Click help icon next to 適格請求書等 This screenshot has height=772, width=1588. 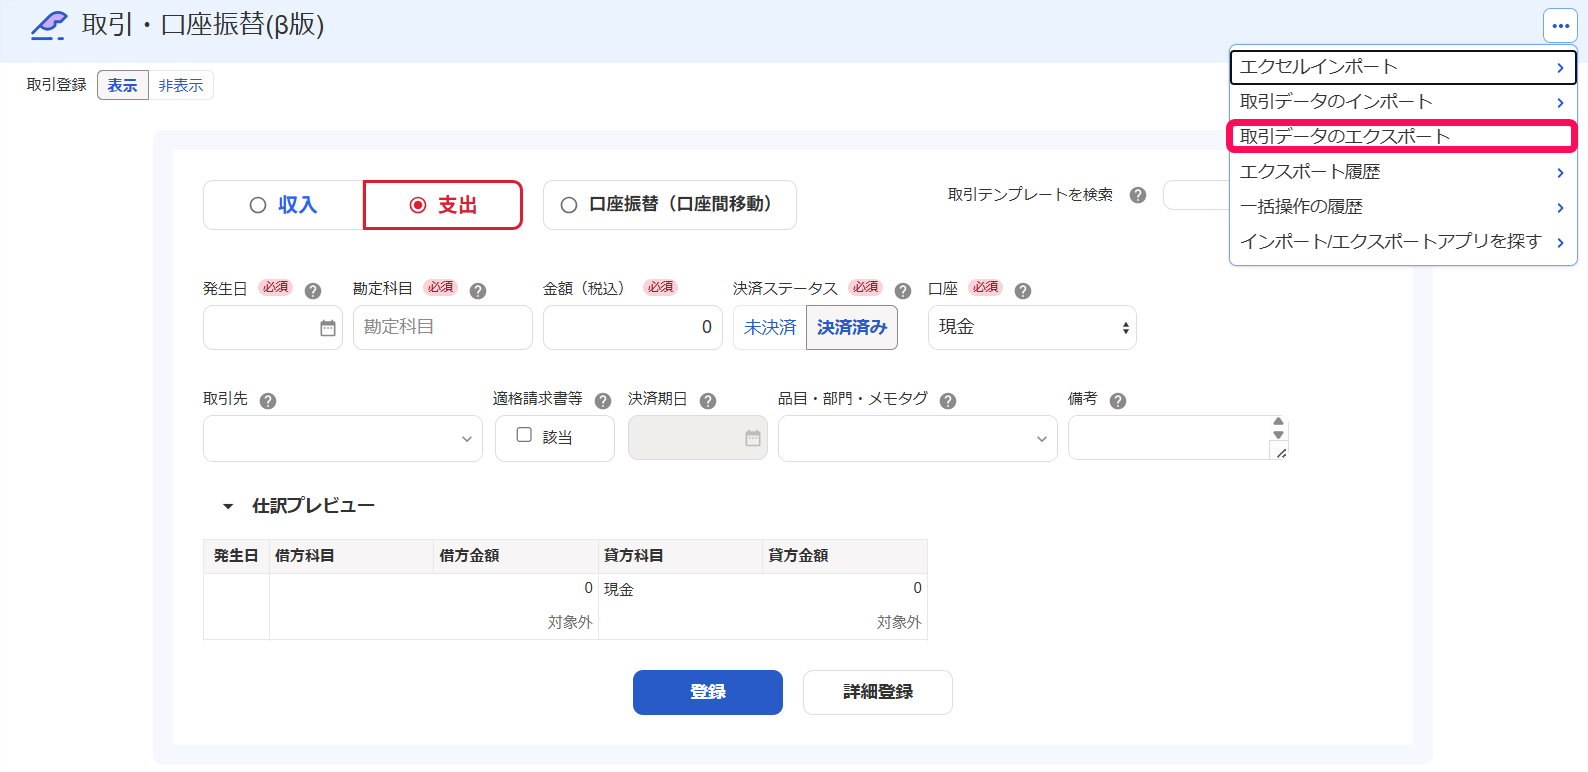click(x=603, y=401)
